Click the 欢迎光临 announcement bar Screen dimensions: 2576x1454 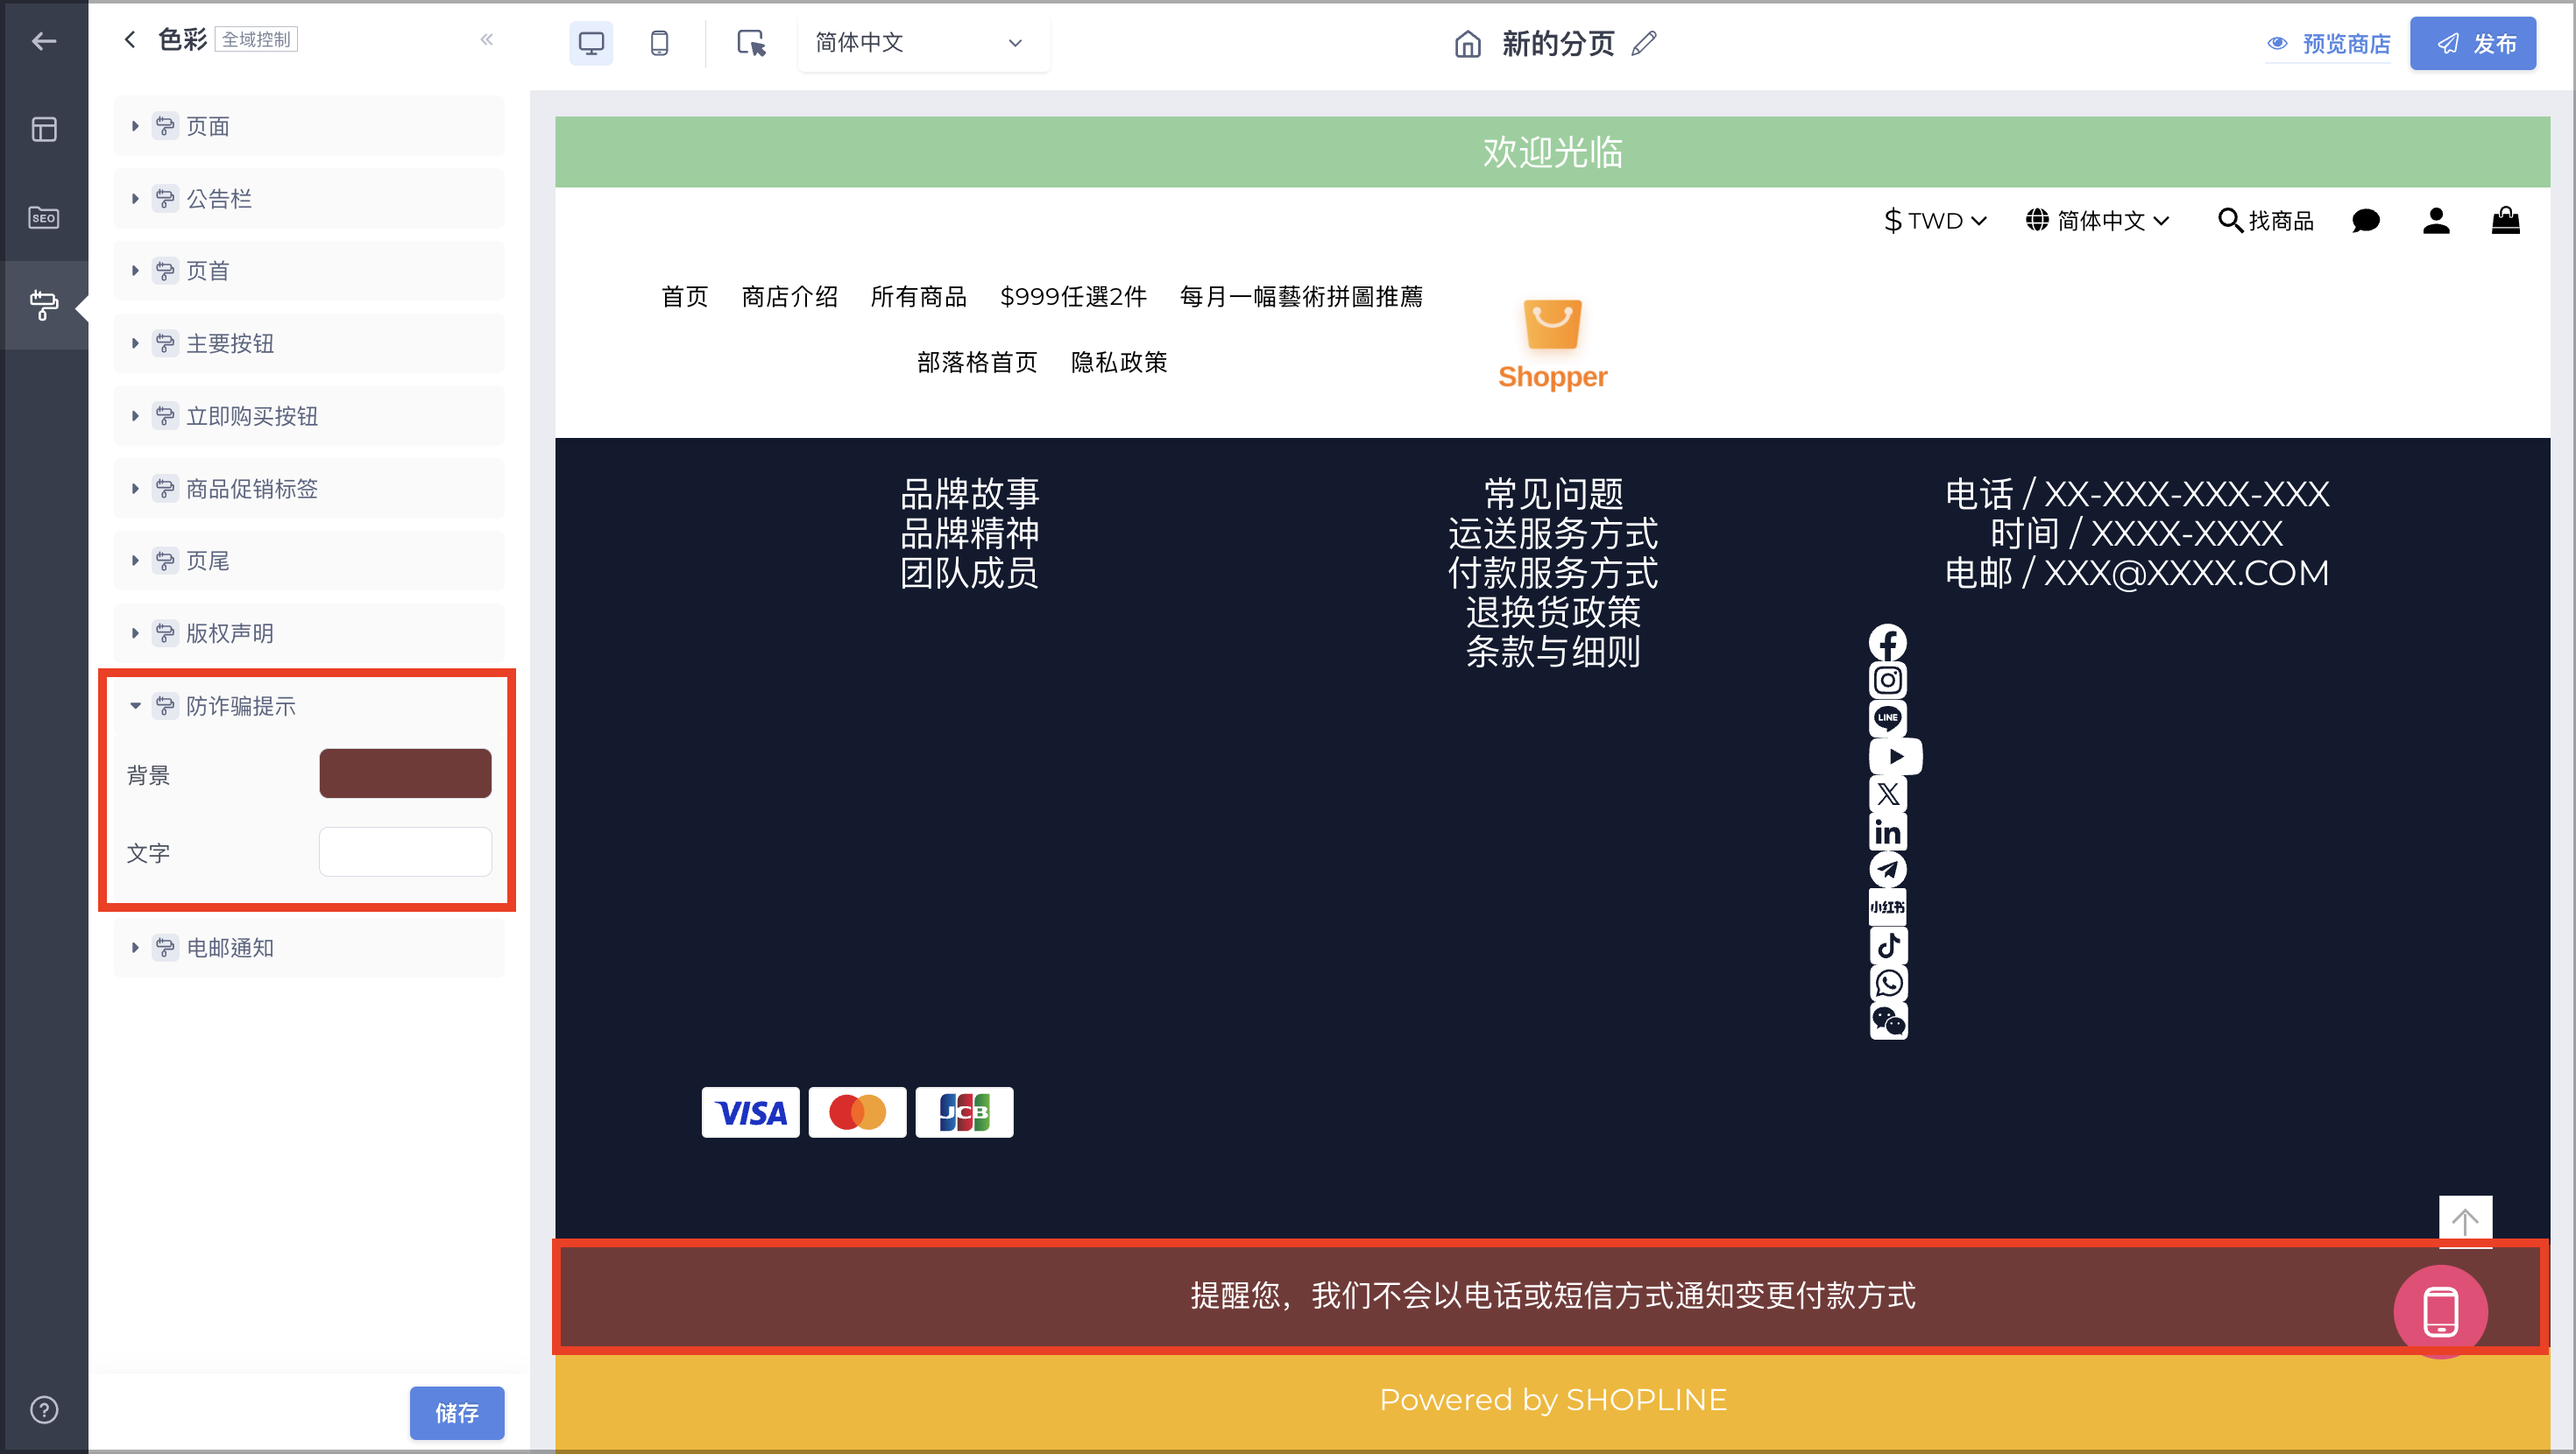[x=1552, y=152]
